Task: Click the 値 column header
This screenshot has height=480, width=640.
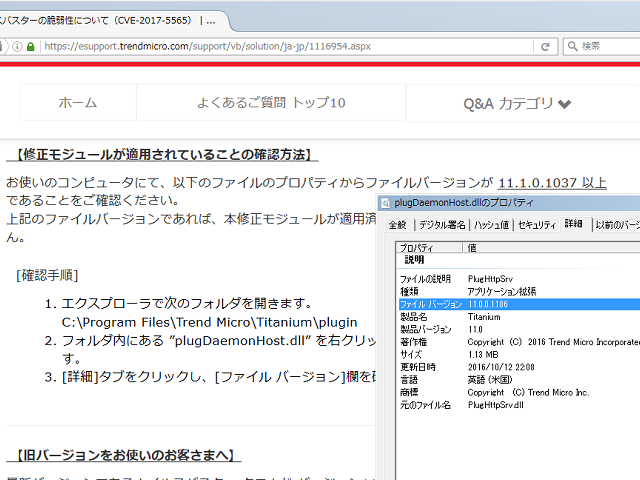Action: 551,247
